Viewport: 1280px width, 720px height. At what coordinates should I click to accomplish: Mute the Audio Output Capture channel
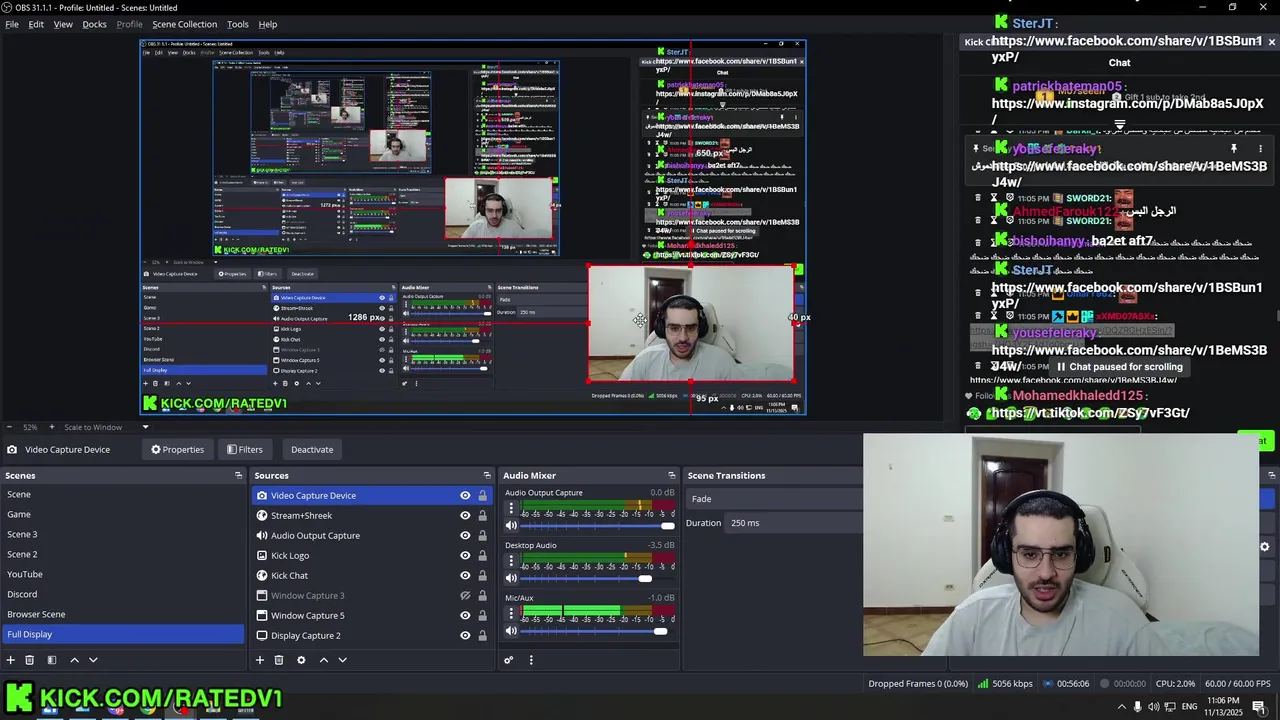click(x=511, y=525)
